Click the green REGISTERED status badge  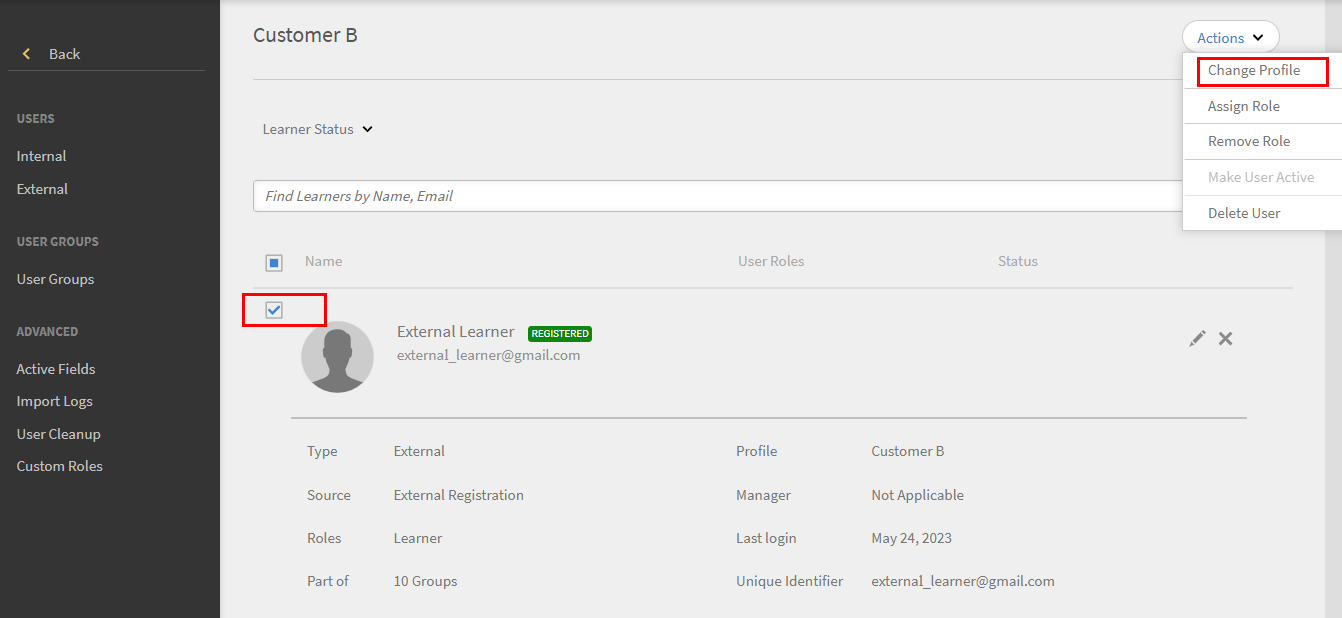[x=560, y=333]
